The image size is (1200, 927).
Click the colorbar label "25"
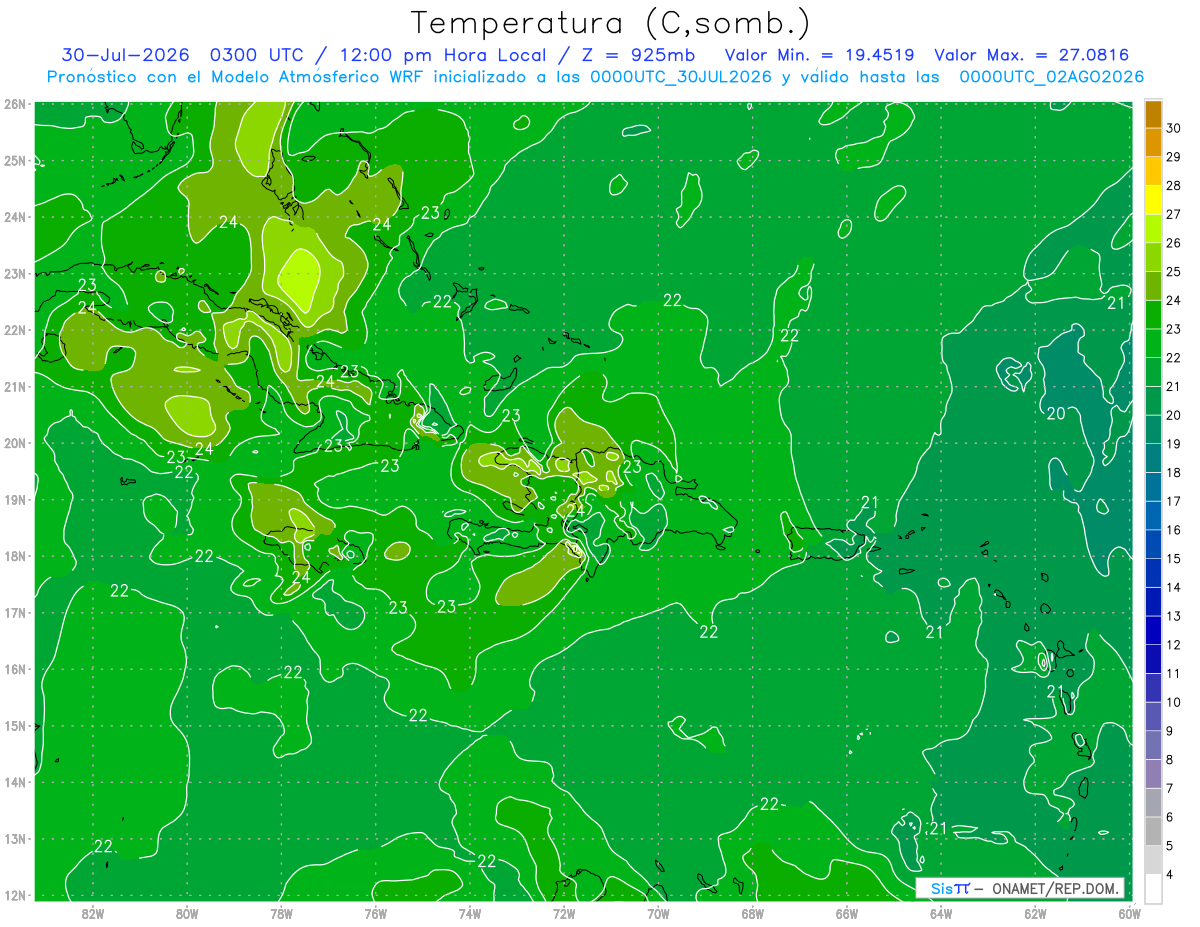point(1174,271)
